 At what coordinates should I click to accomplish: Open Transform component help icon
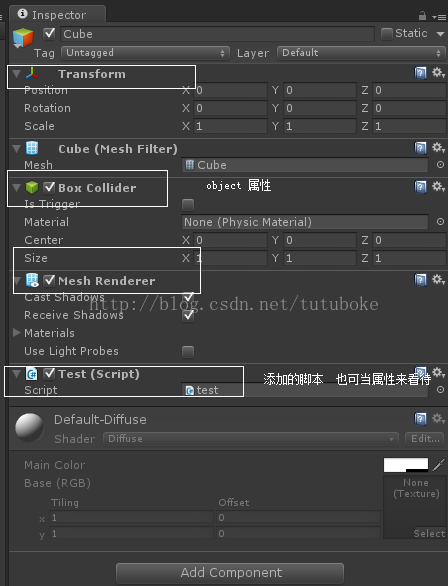[420, 73]
